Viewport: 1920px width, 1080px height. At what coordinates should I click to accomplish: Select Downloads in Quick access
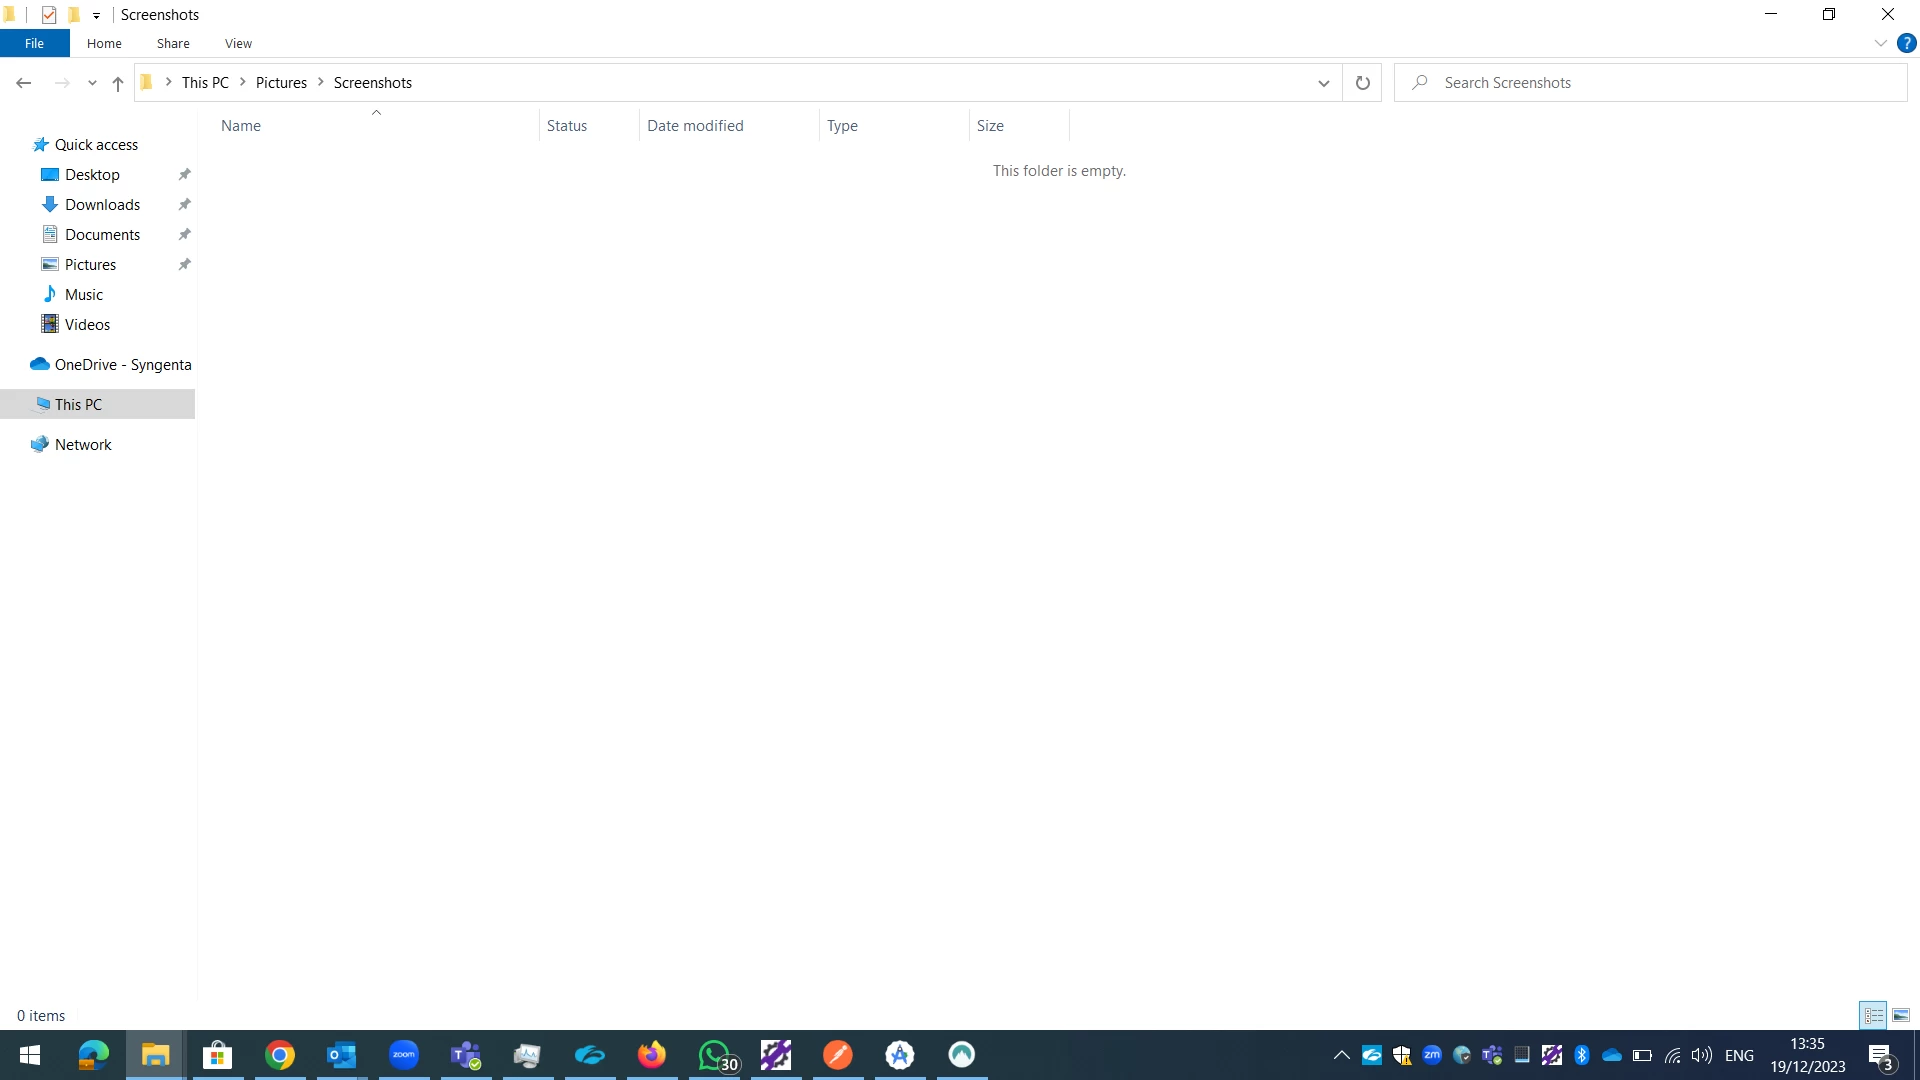102,205
